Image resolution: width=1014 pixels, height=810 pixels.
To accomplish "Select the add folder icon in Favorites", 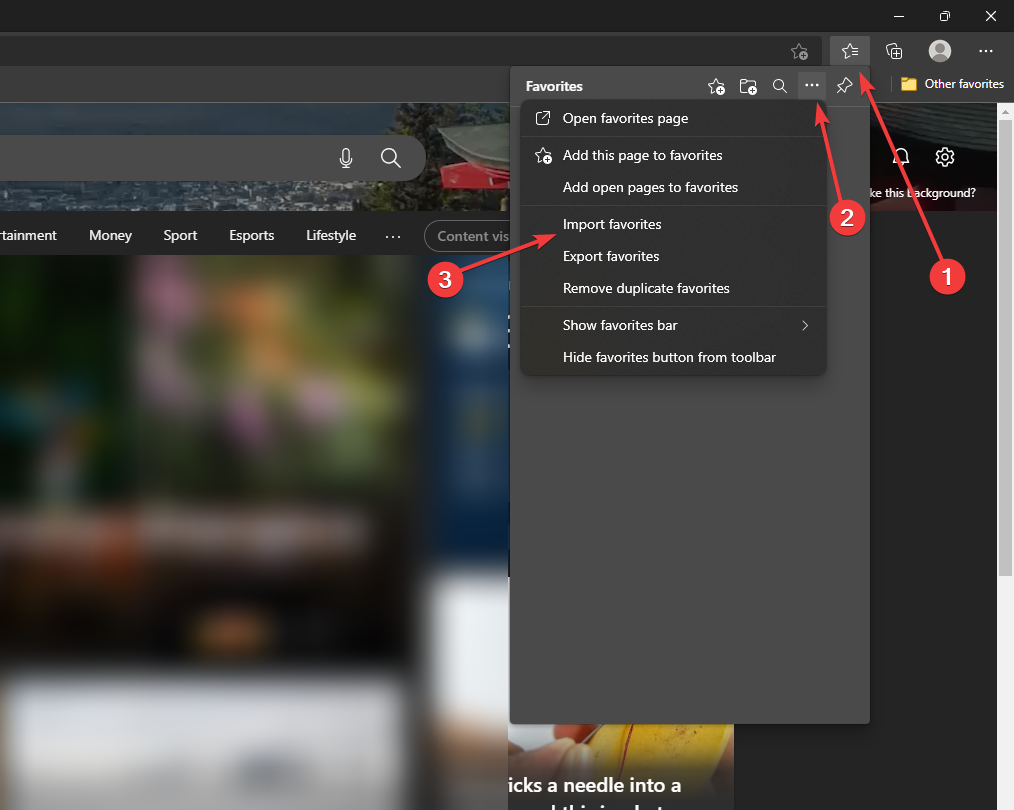I will click(748, 86).
